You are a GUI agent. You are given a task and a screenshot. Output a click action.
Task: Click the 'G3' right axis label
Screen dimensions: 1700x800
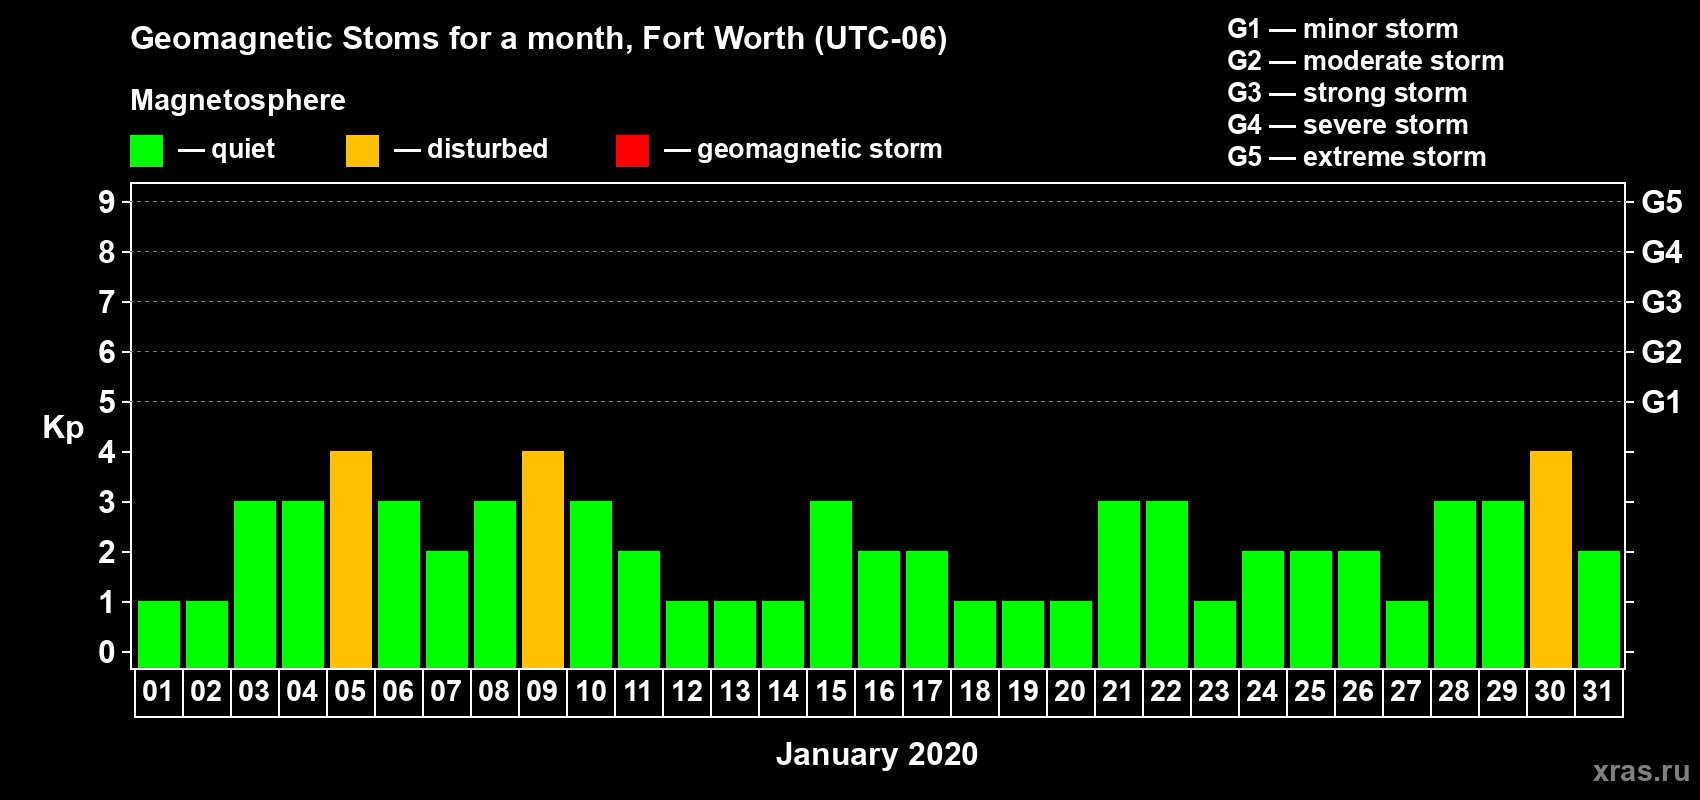tap(1662, 302)
